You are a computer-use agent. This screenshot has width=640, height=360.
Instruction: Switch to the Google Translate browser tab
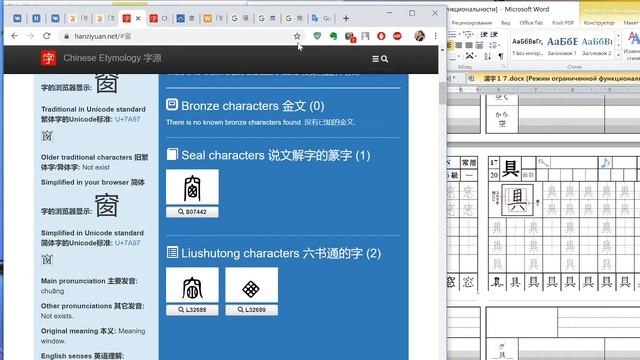[x=321, y=18]
